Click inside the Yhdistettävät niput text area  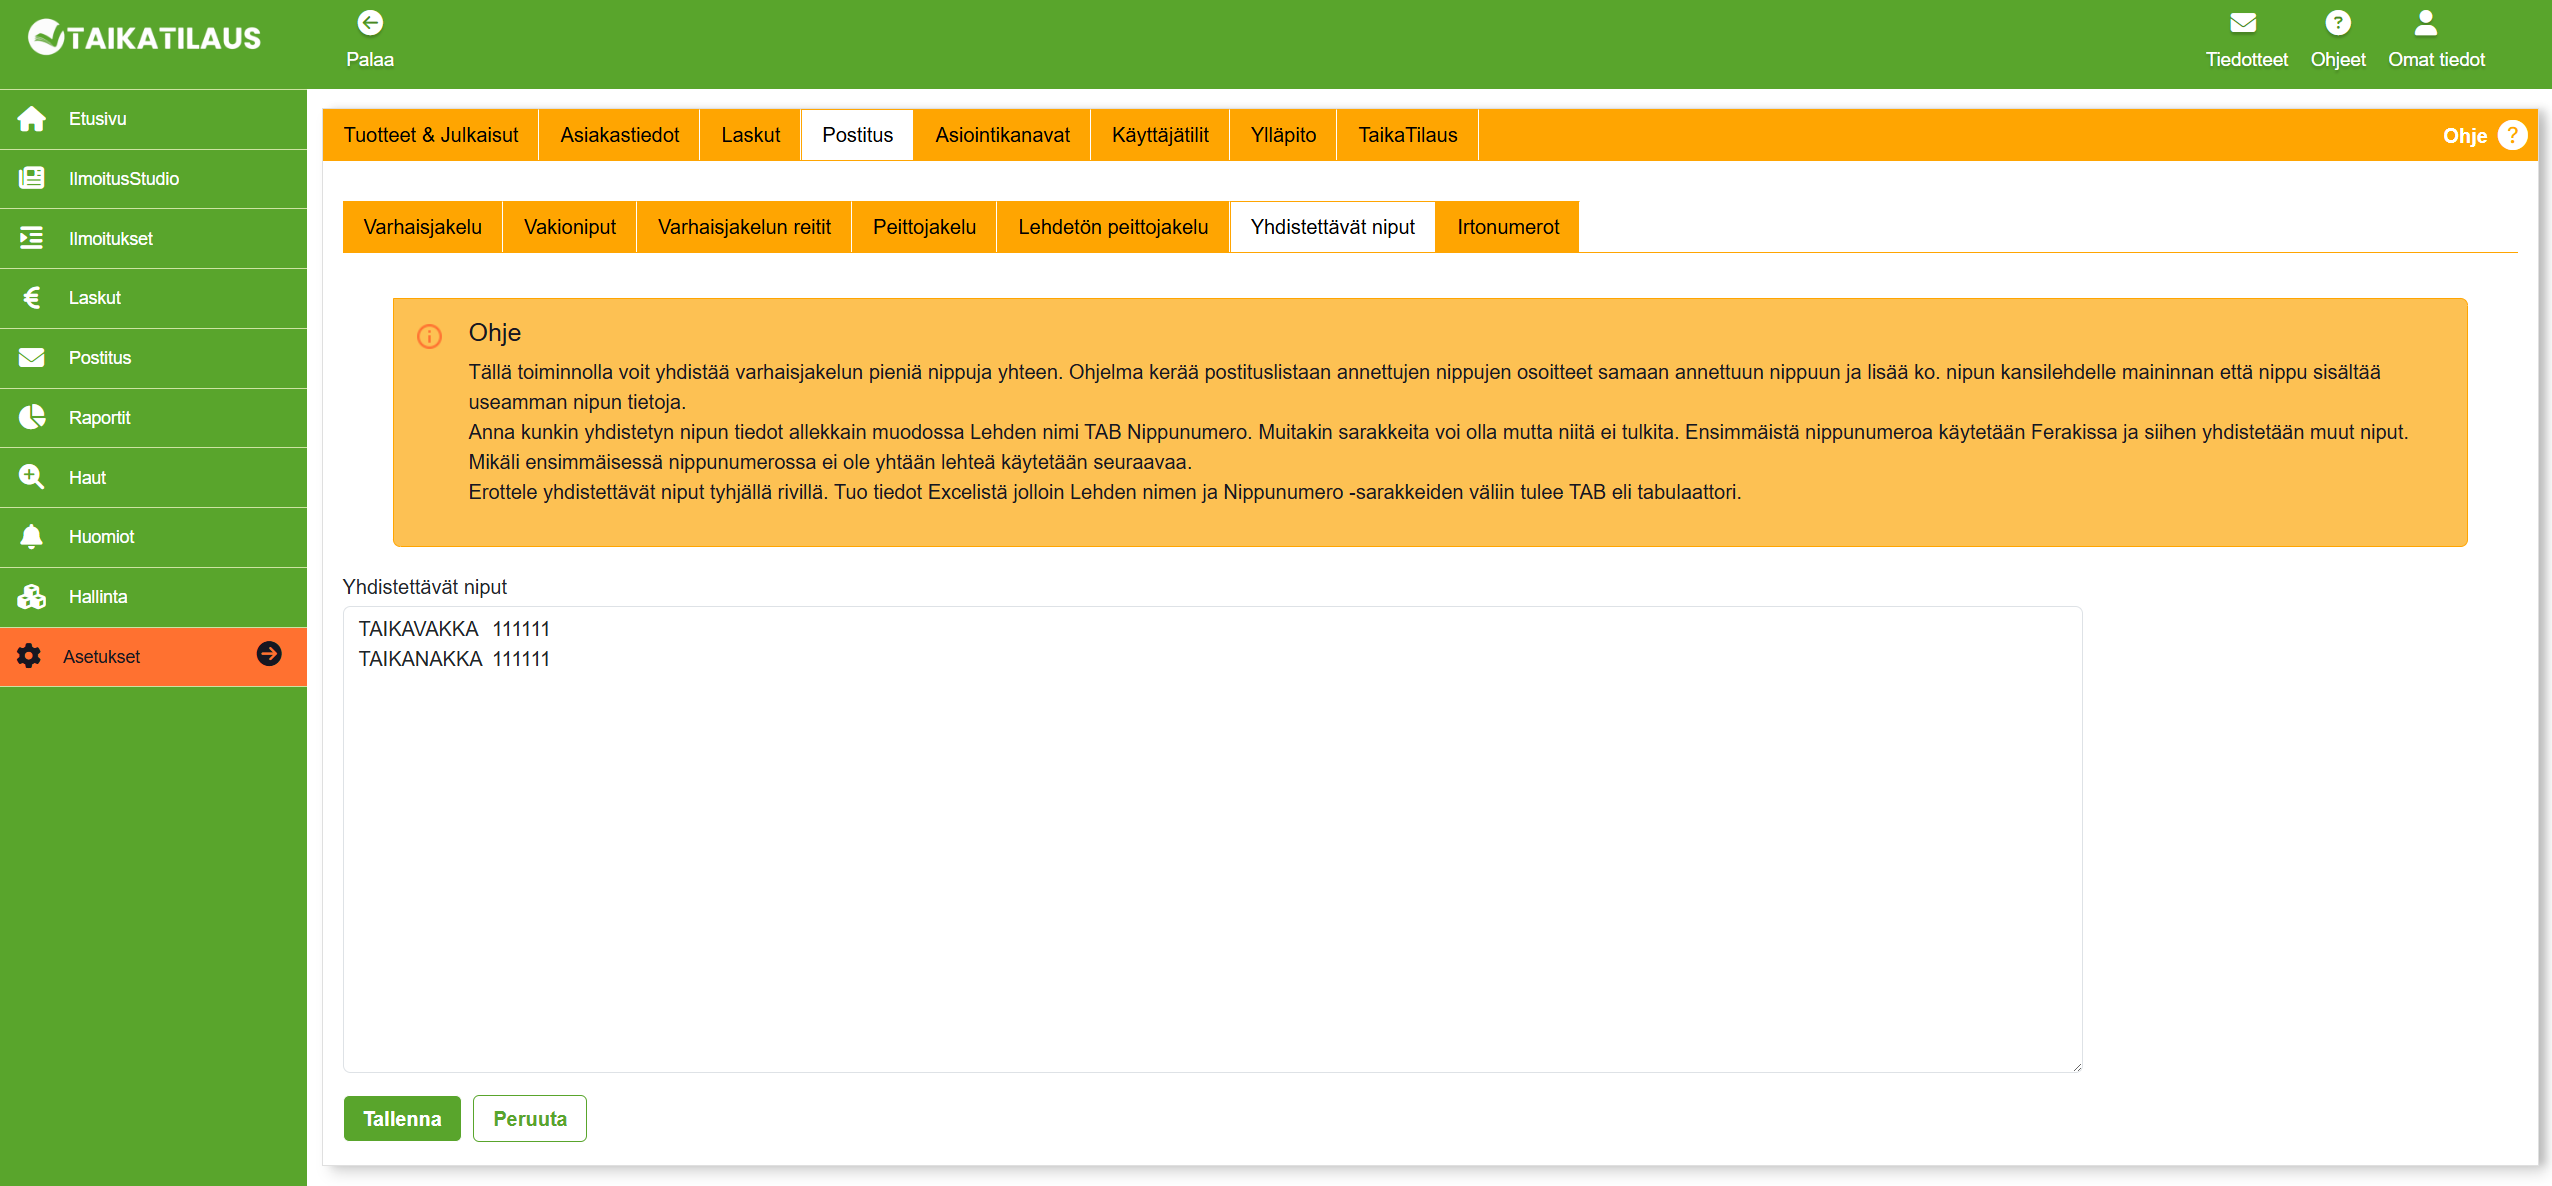pos(1212,860)
